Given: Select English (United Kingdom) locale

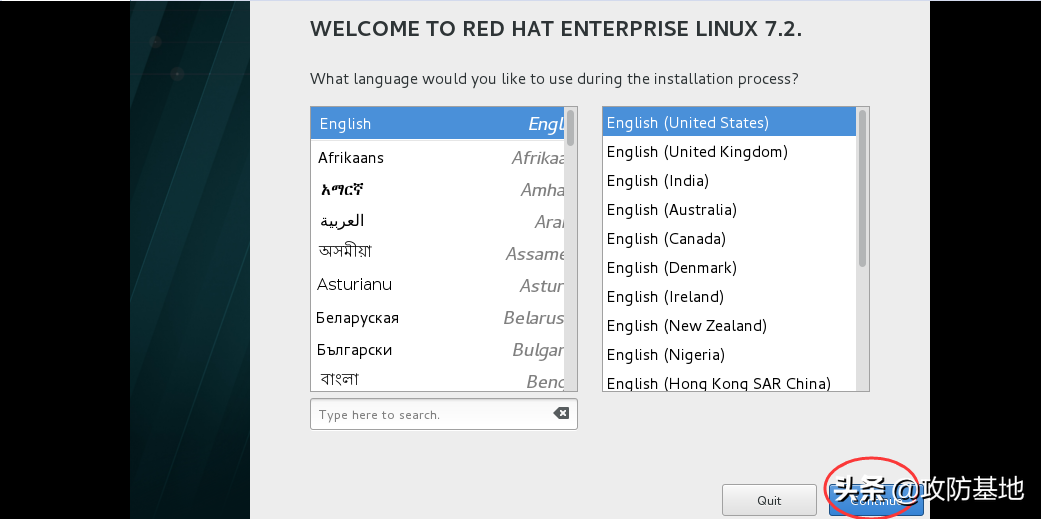Looking at the screenshot, I should 697,152.
